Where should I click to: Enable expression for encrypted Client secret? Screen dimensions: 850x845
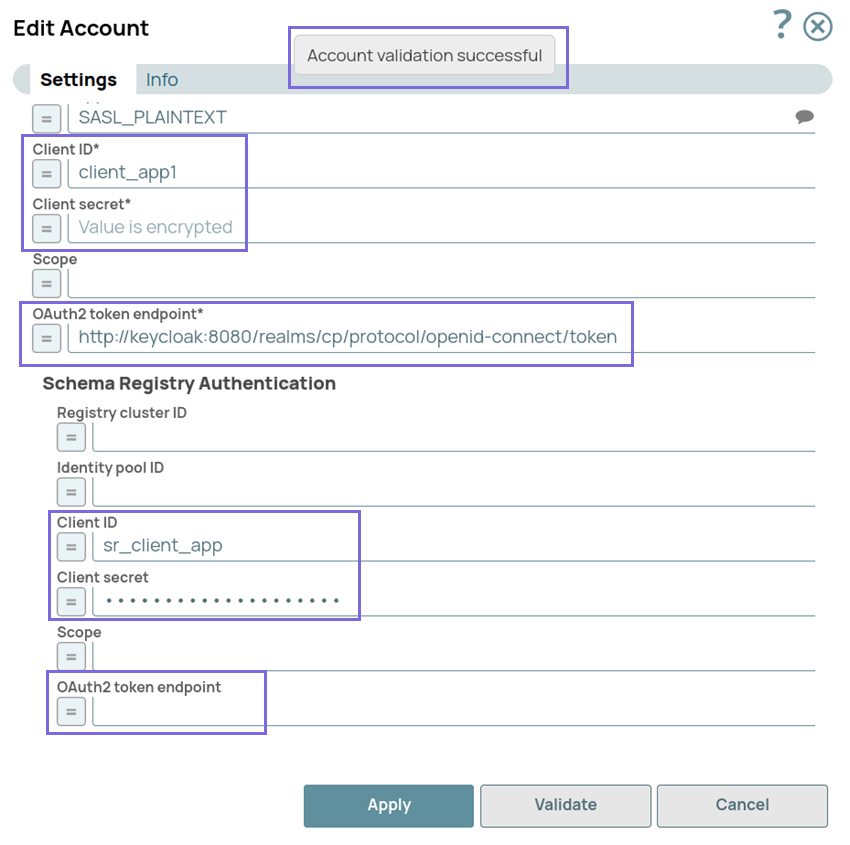coord(46,228)
